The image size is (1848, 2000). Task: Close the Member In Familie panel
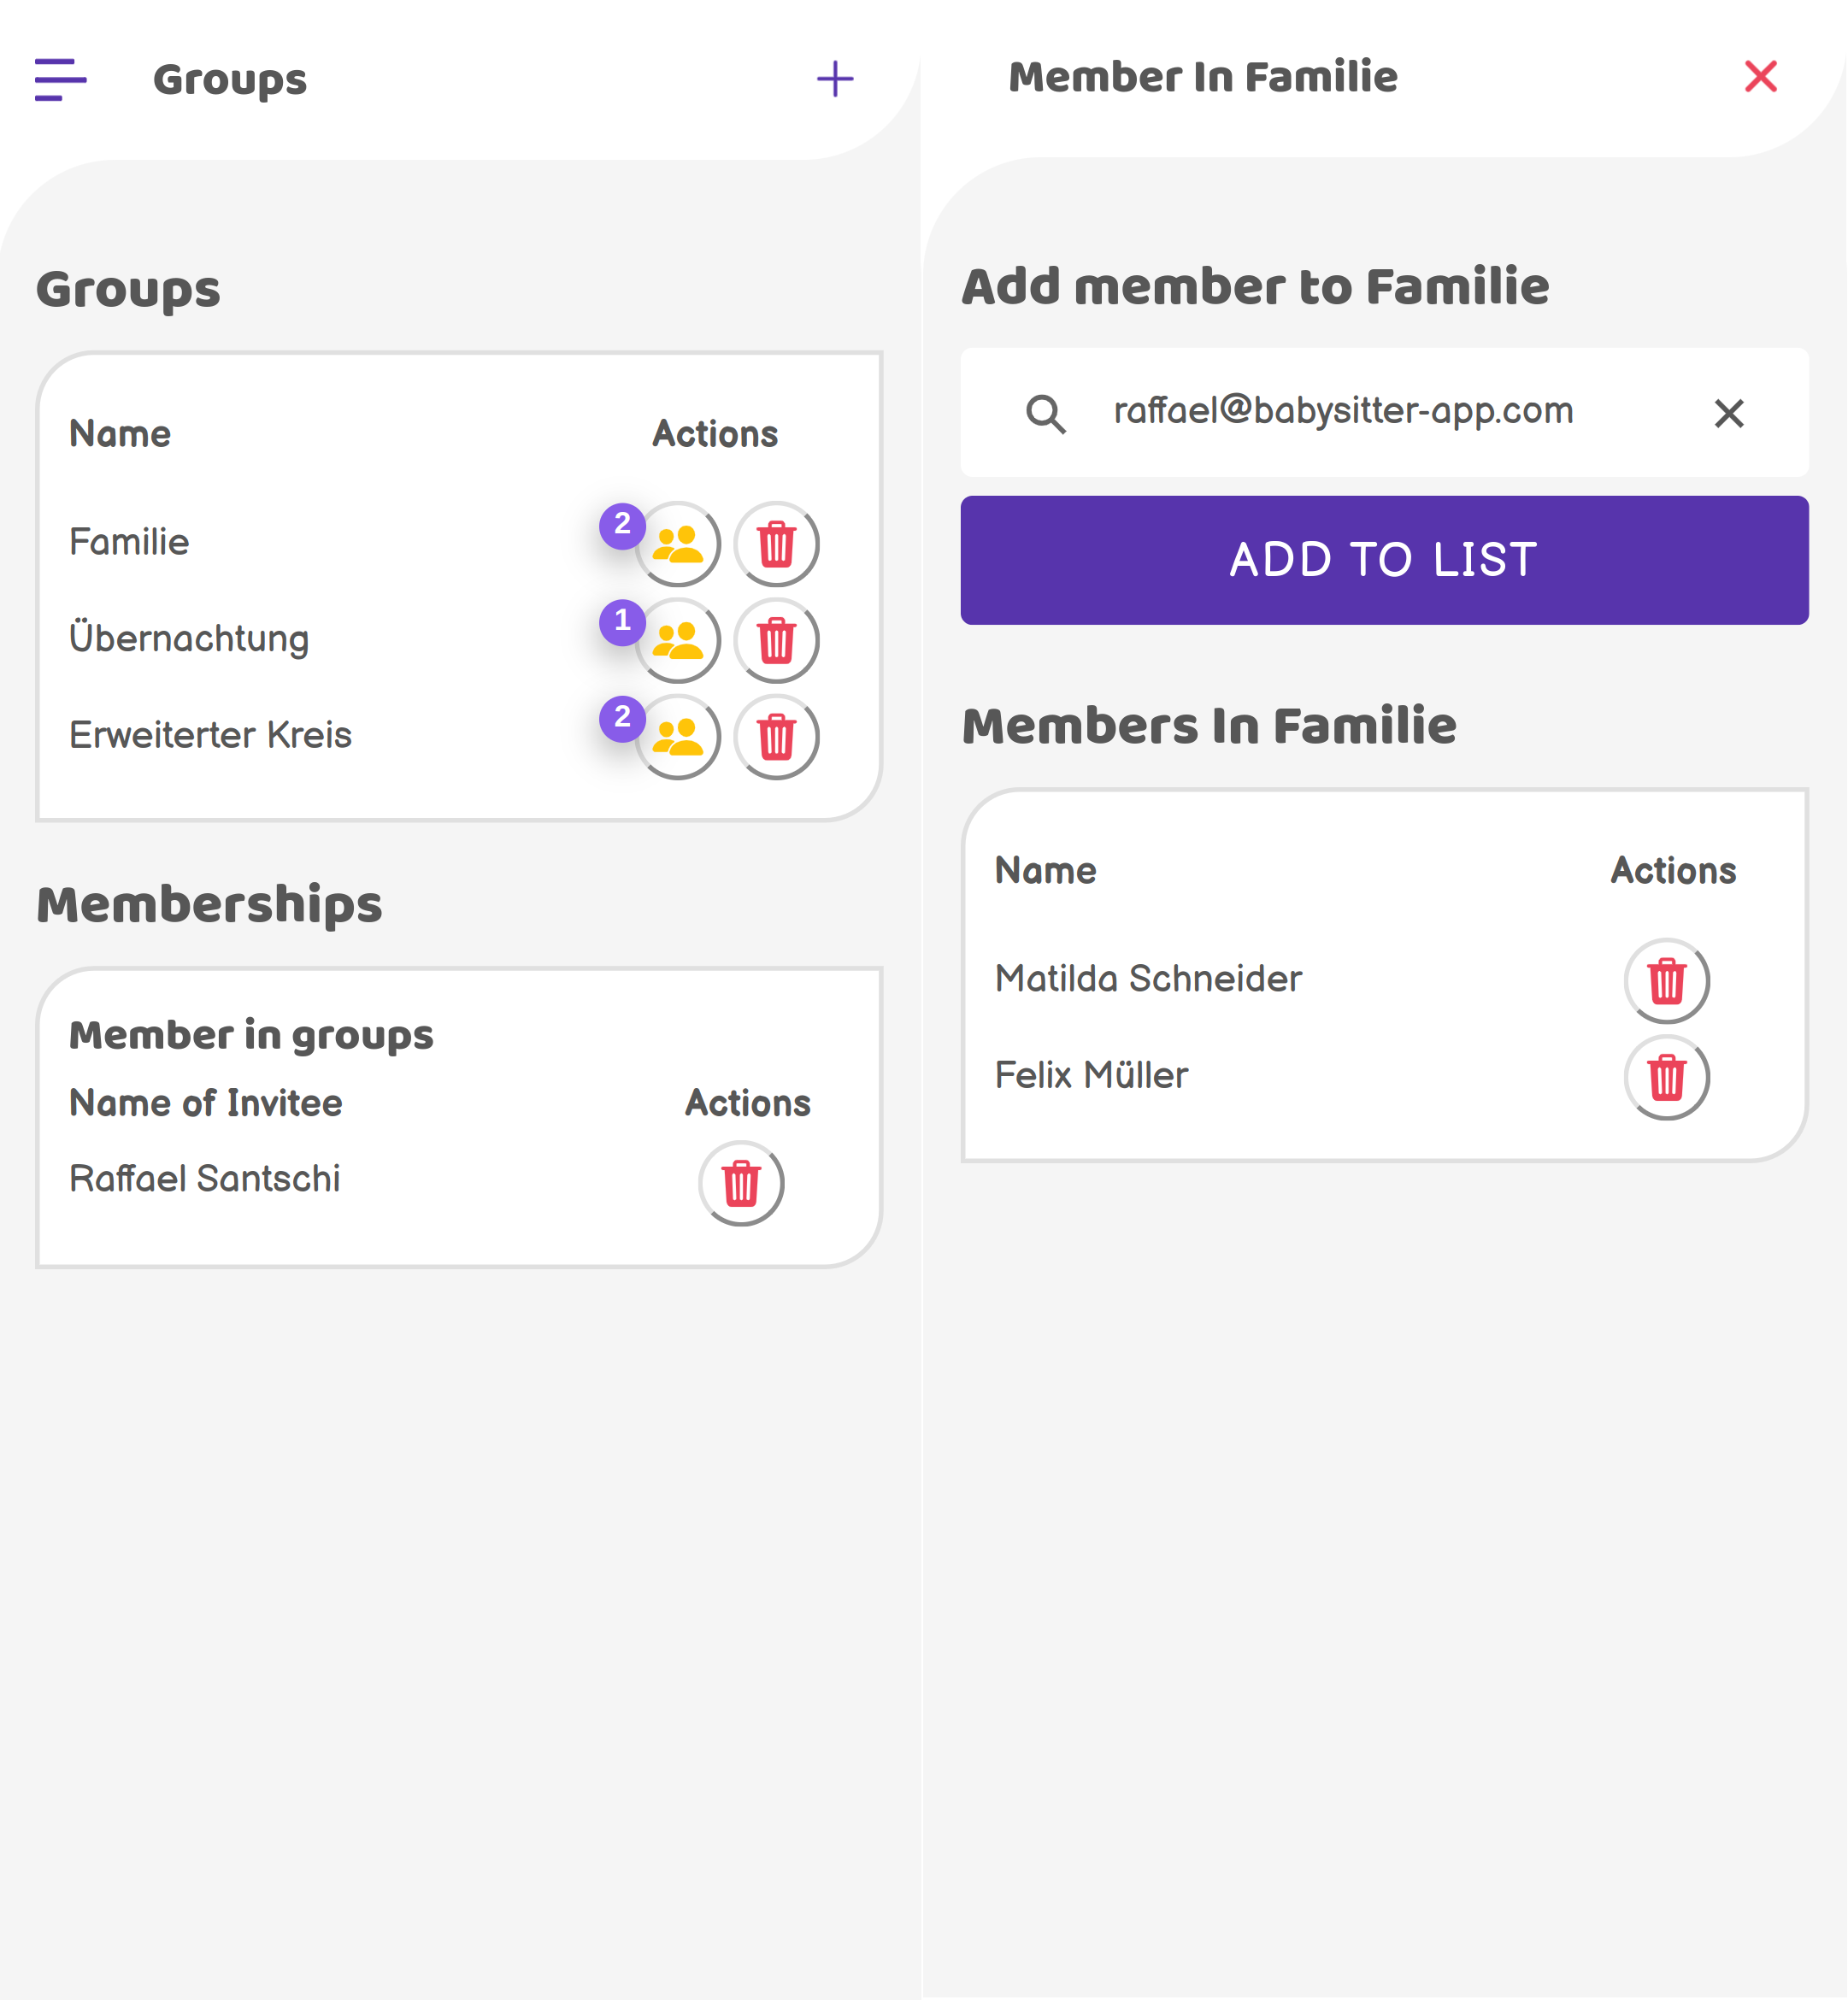(1760, 76)
